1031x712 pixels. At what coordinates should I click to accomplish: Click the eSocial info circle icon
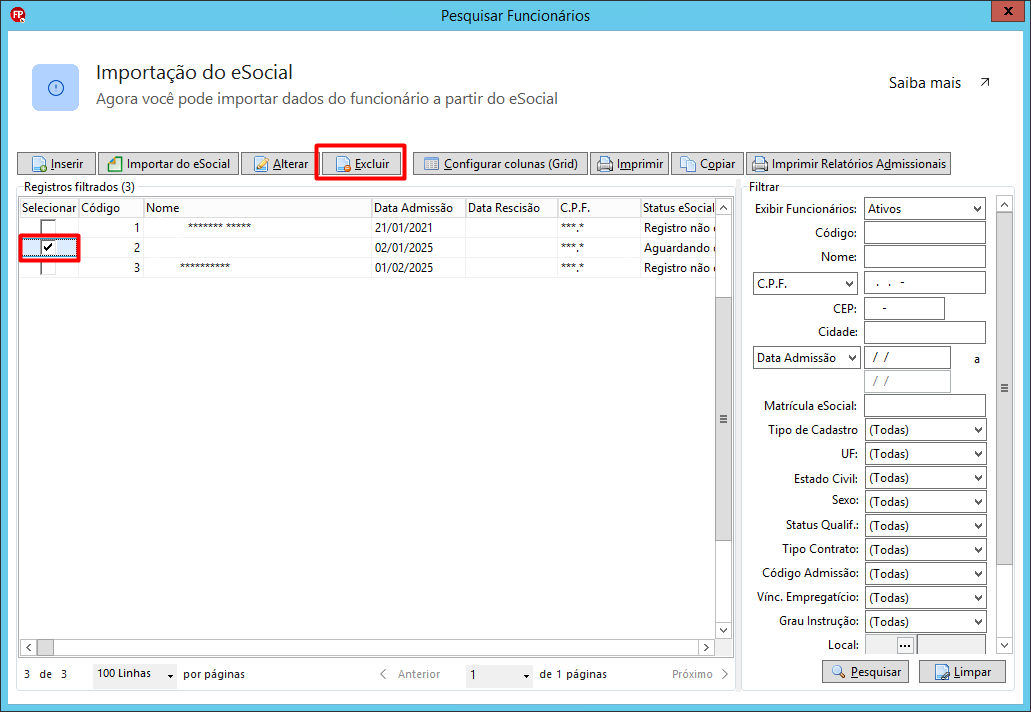[x=56, y=87]
